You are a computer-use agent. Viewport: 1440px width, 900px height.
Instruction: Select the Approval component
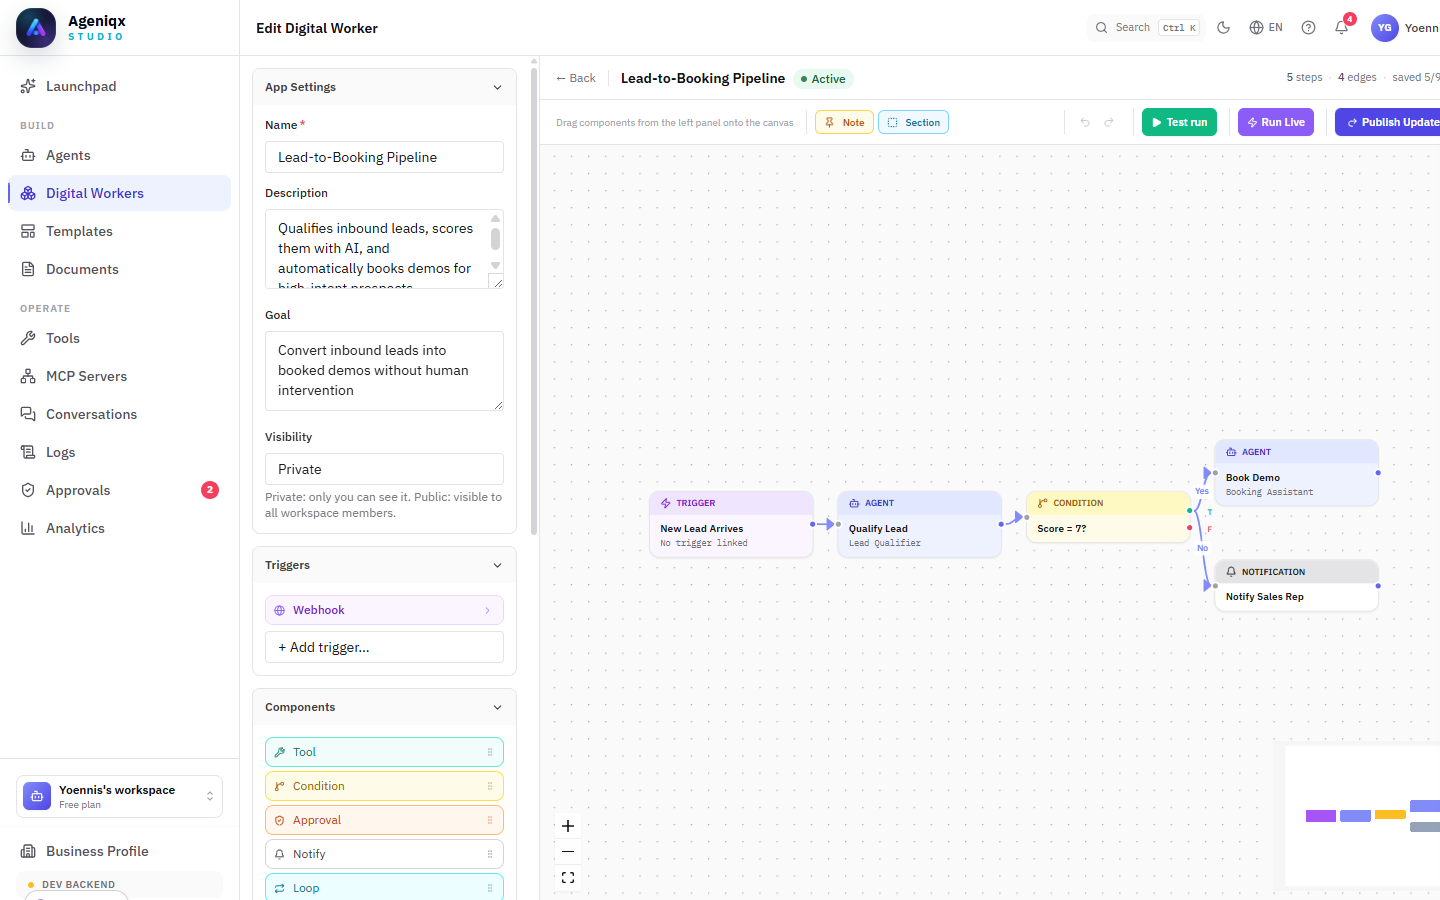[384, 820]
